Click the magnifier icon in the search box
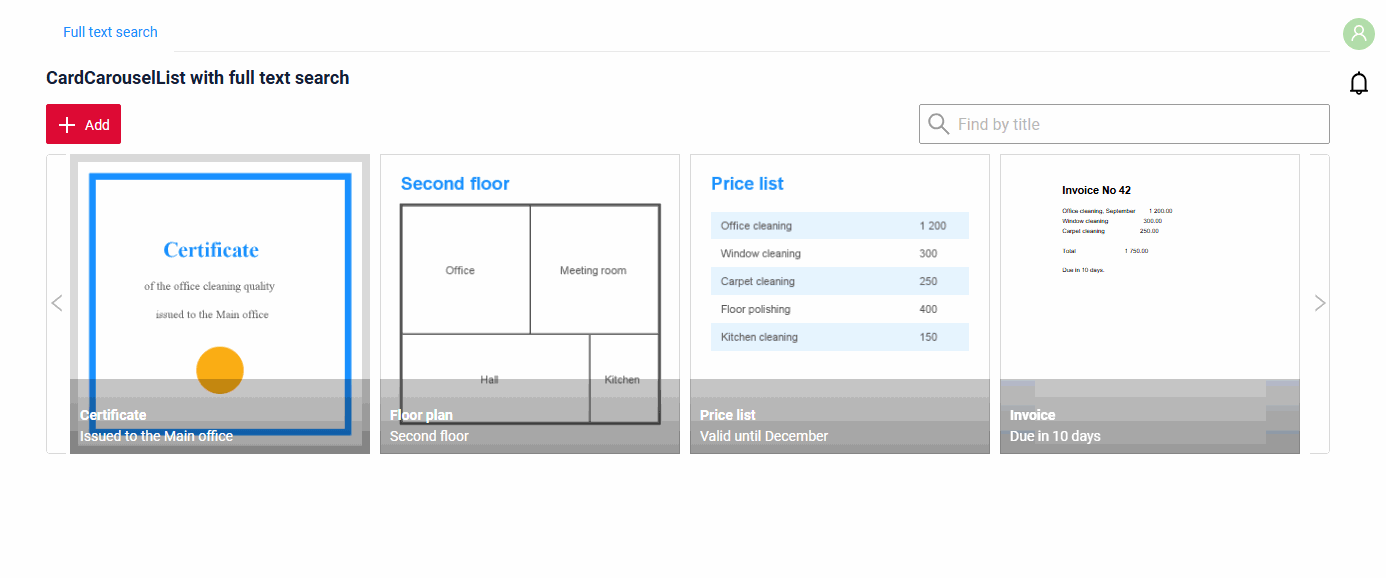 point(938,124)
